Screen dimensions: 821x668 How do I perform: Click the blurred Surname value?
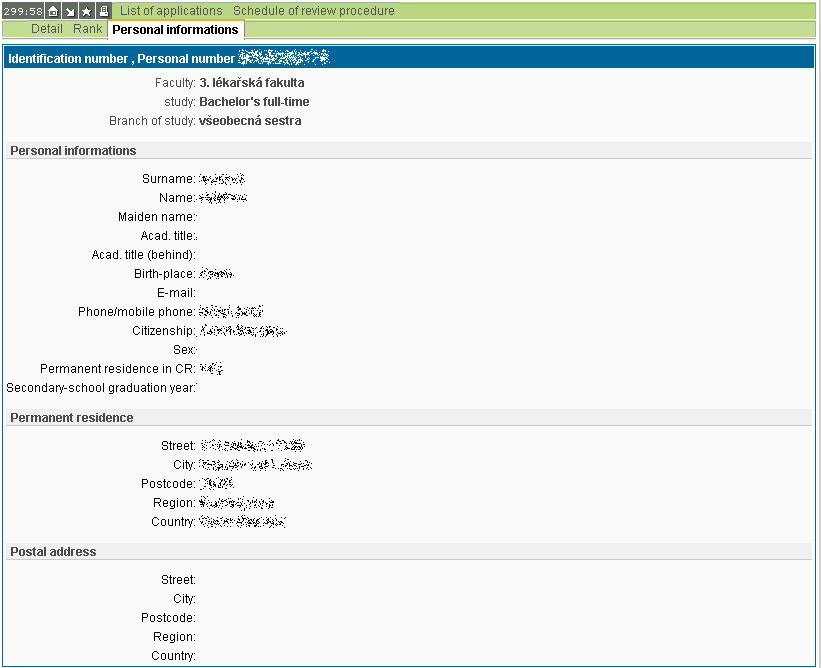click(x=222, y=179)
